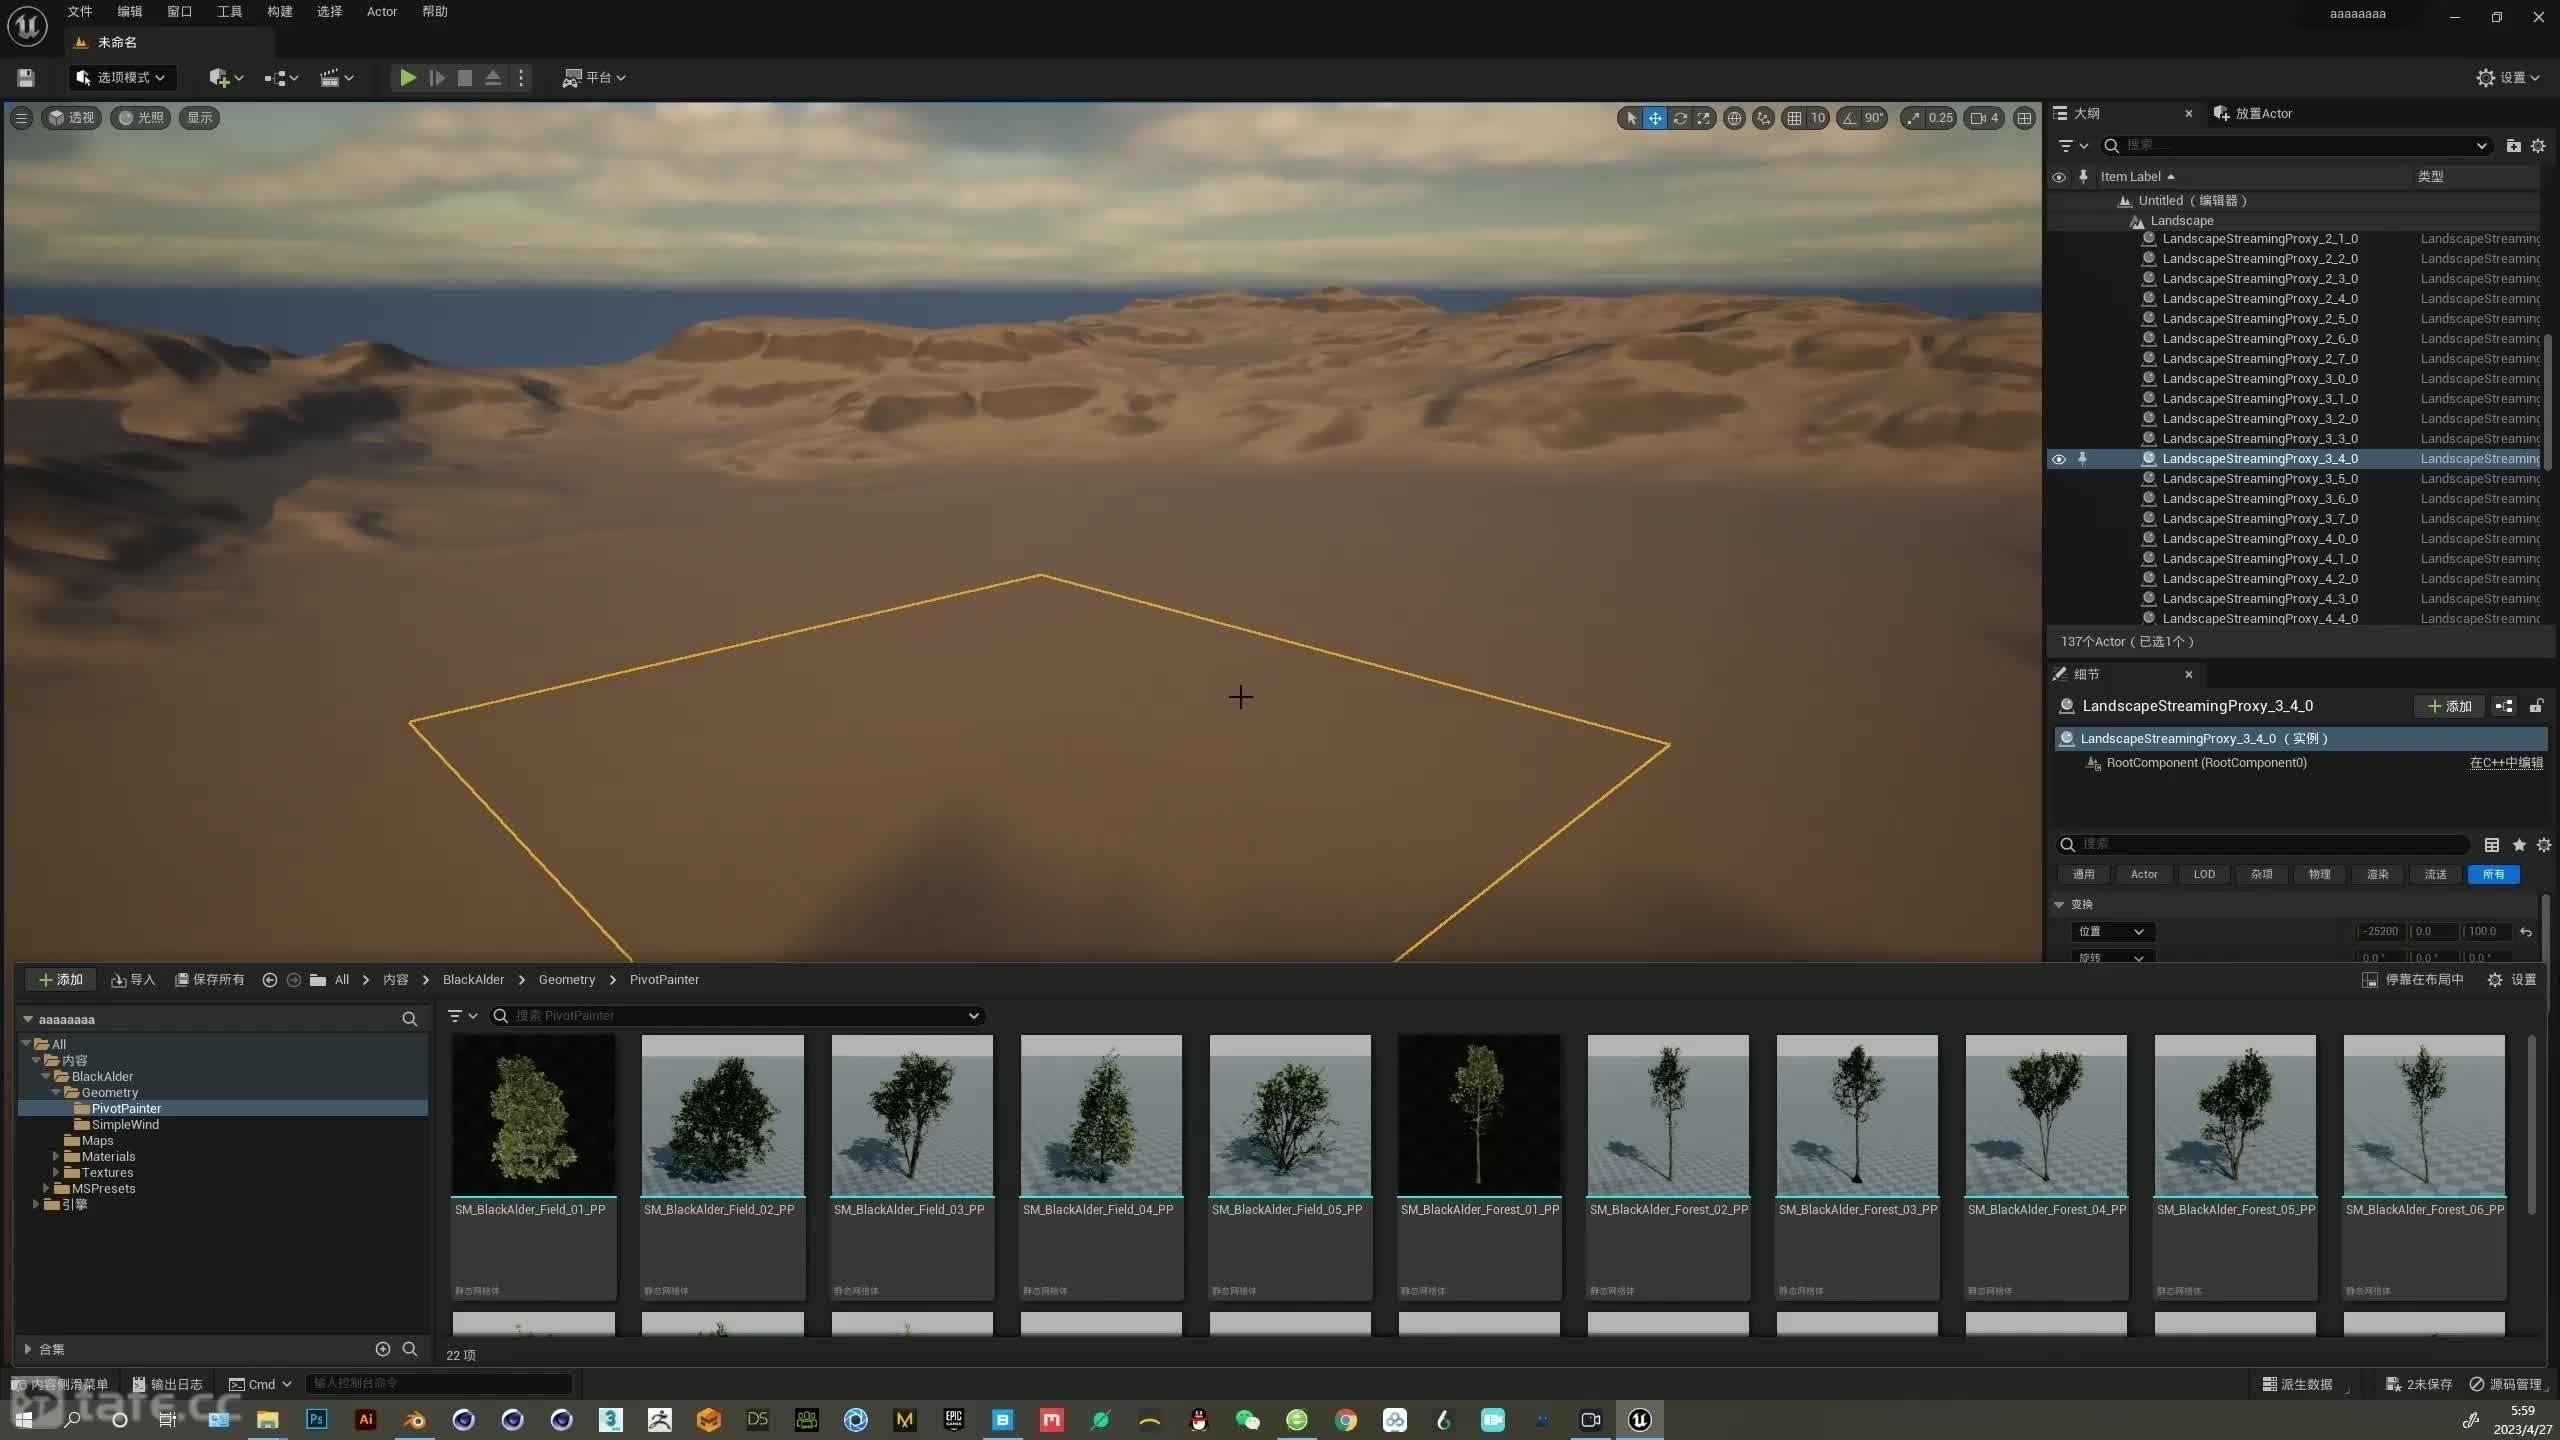Toggle pin for LandscapeStreamingProxy_3_4_0 row
2560x1440 pixels.
pos(2083,459)
